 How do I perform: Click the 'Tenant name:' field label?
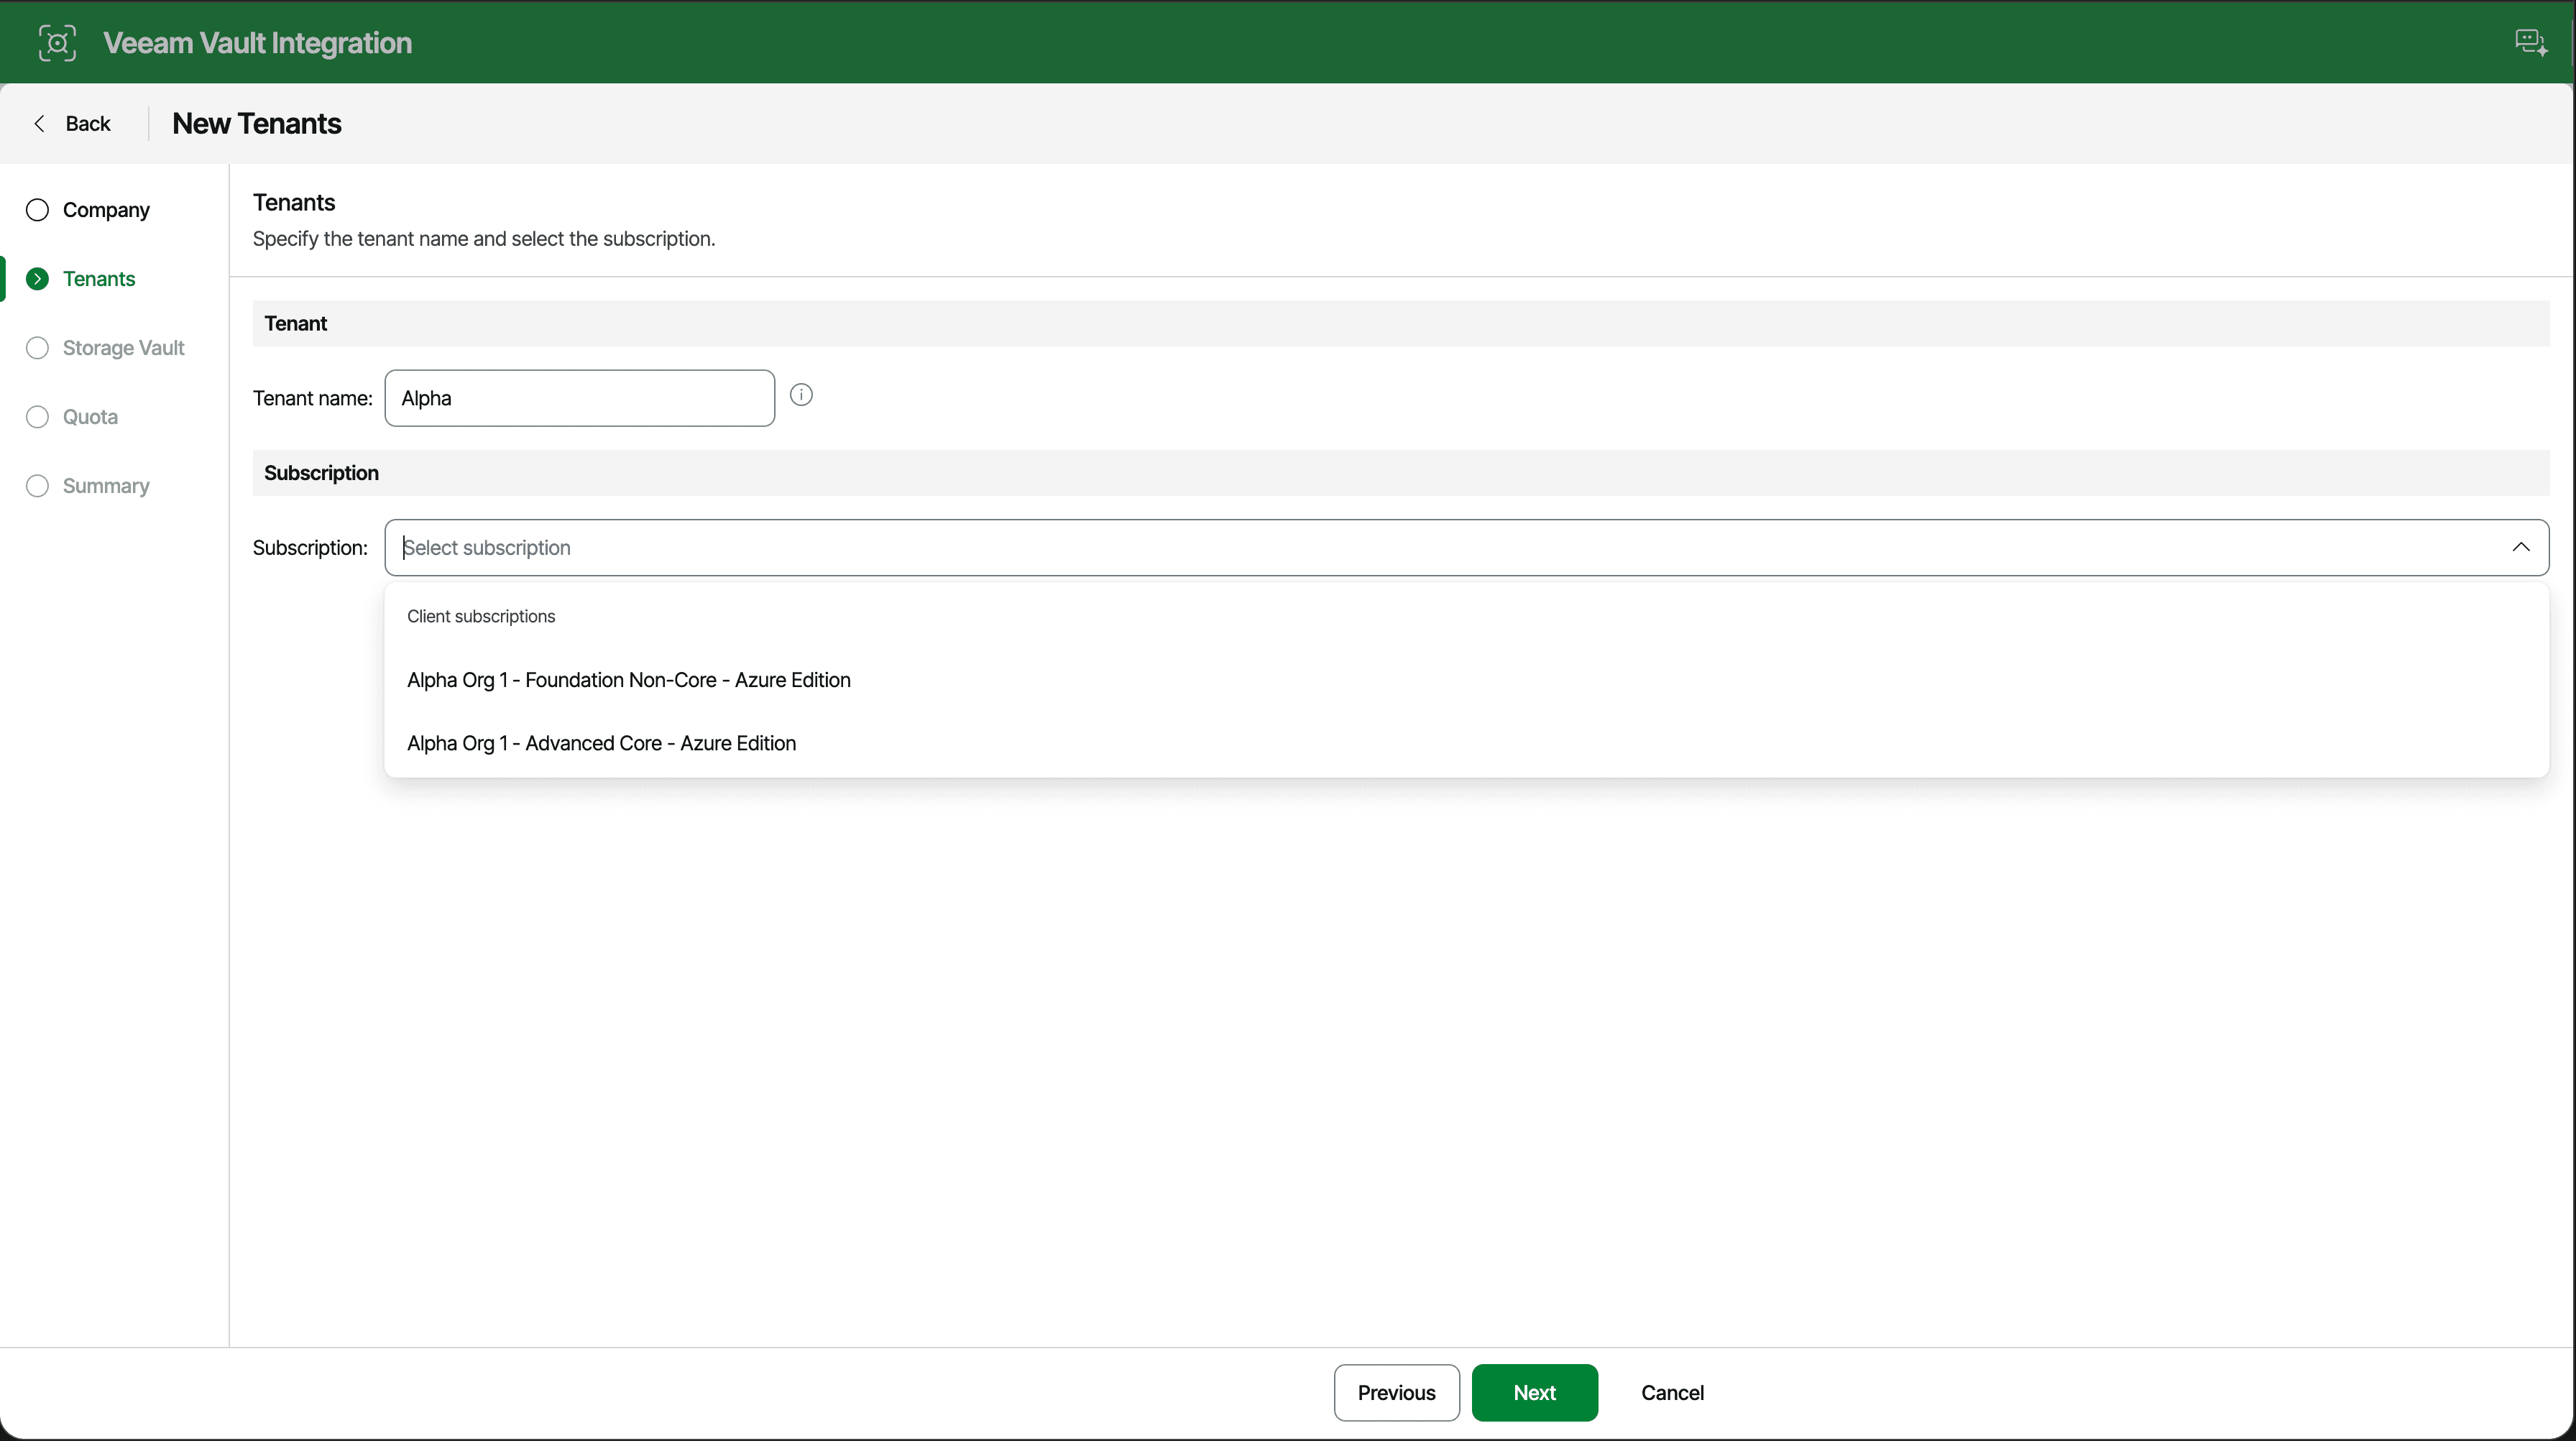[312, 398]
